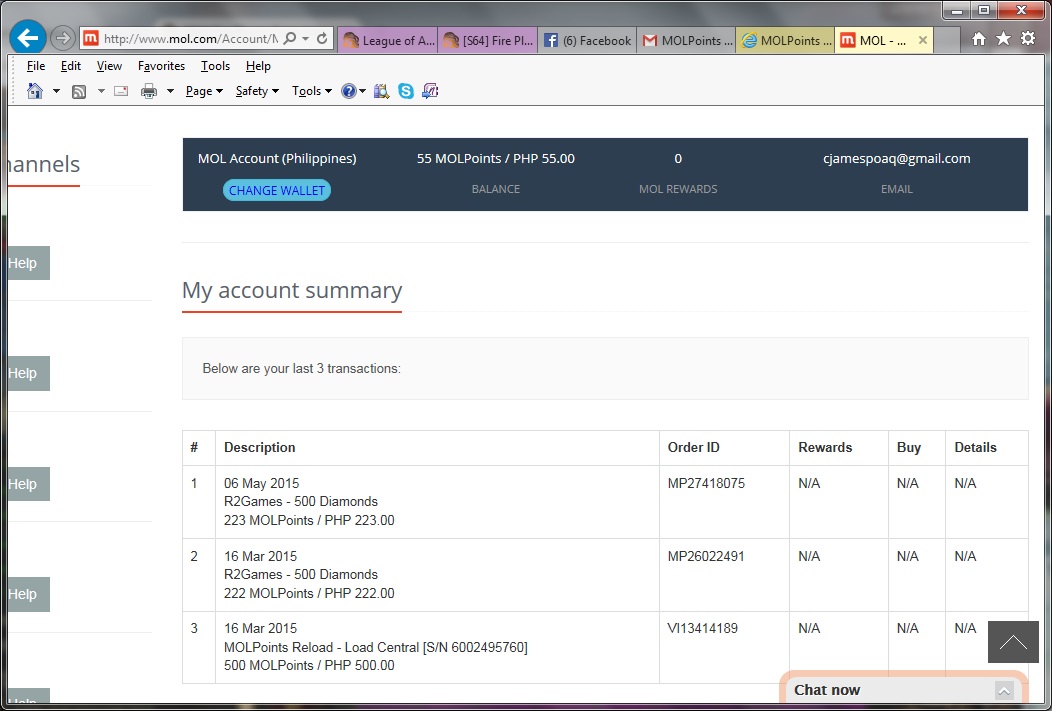Click the Home icon in command bar
1052x711 pixels.
[x=35, y=91]
